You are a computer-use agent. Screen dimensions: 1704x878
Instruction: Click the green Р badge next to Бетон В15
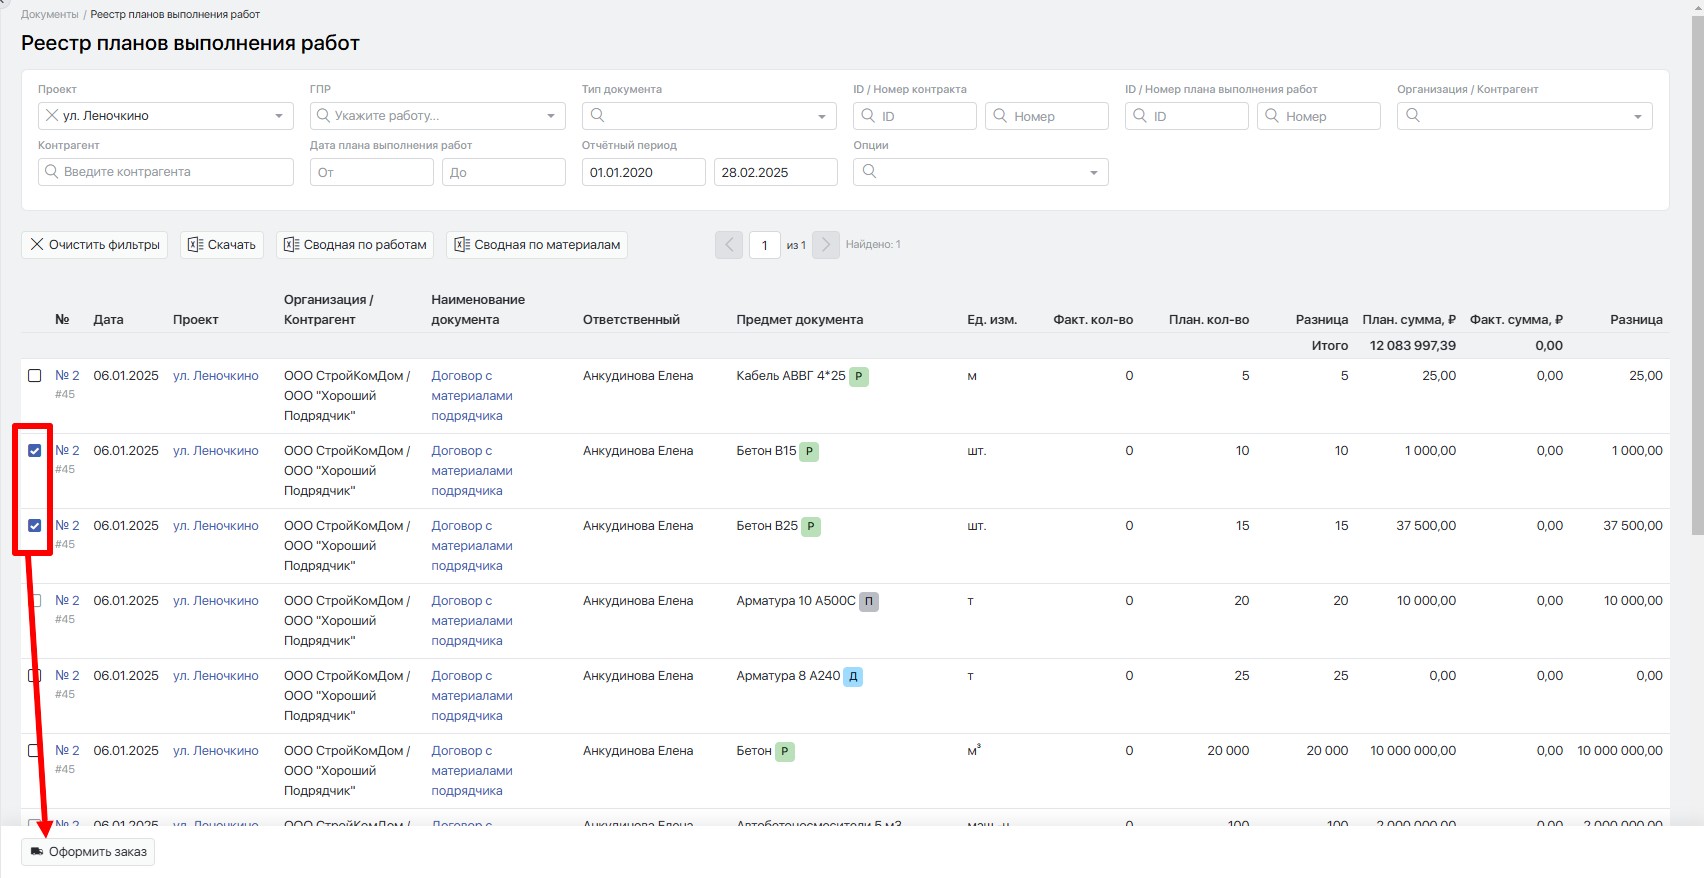tap(809, 452)
